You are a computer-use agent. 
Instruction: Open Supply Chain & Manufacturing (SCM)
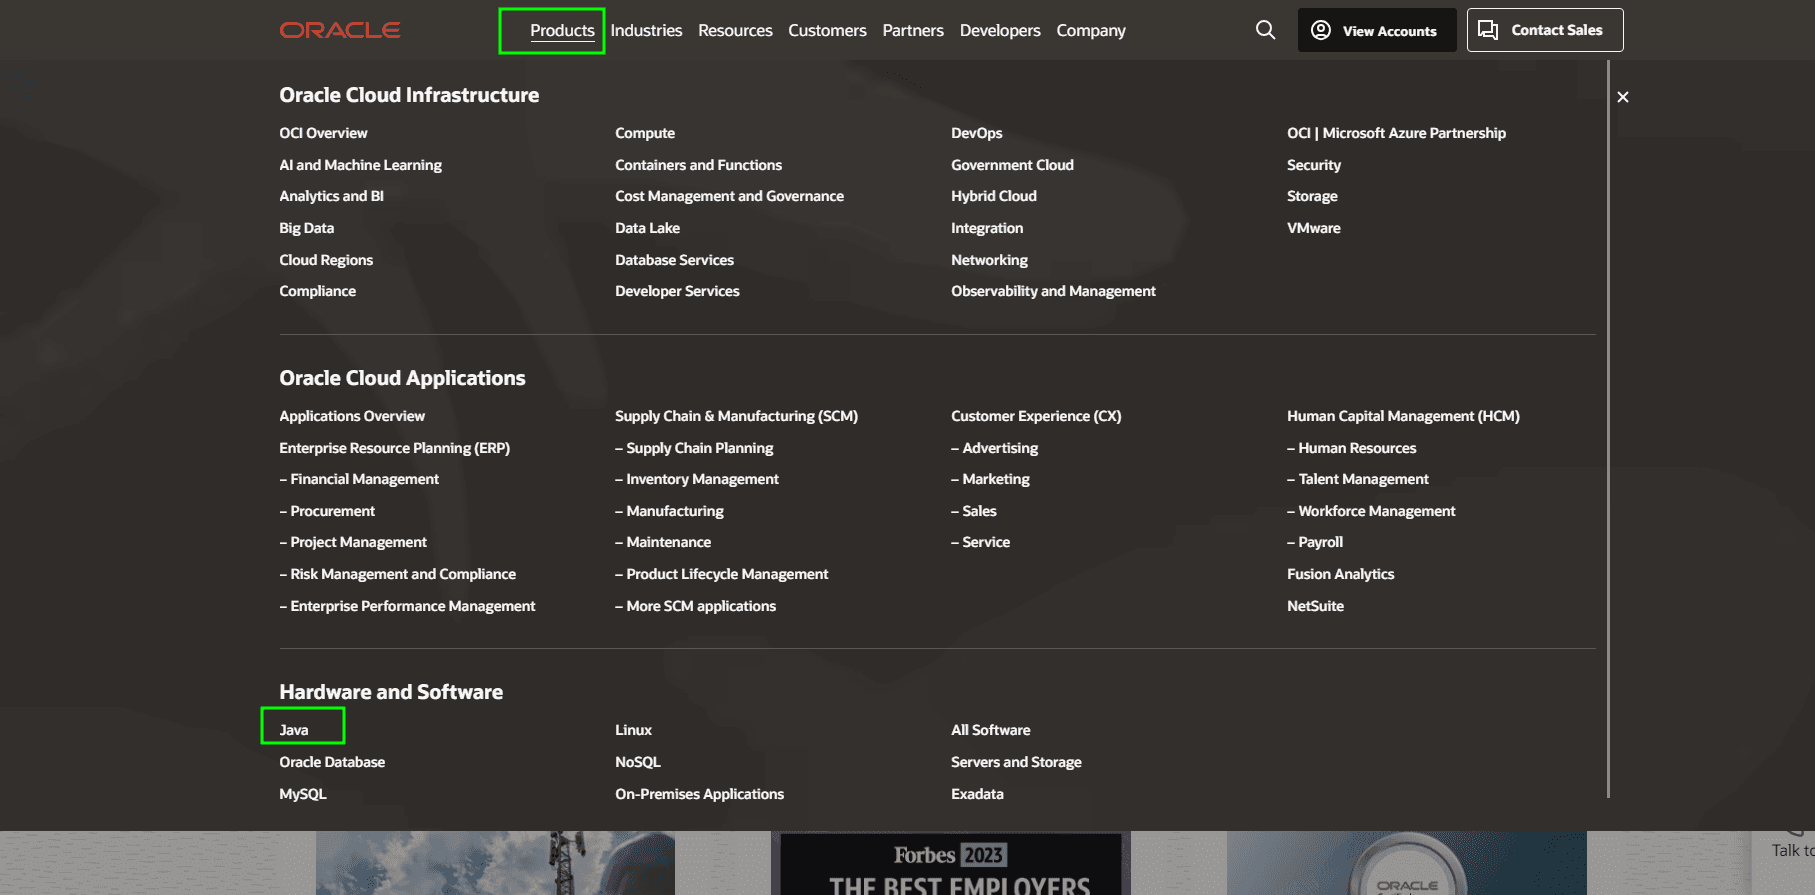tap(736, 416)
